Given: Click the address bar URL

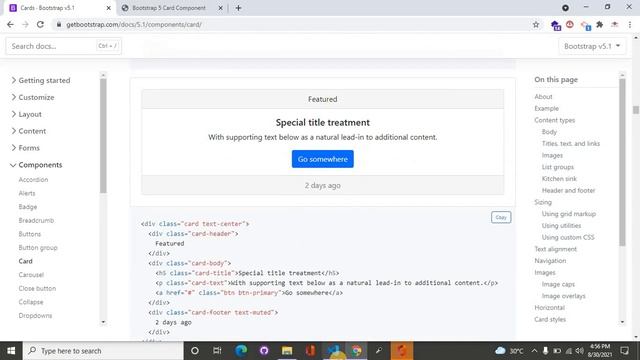Looking at the screenshot, I should click(x=134, y=24).
